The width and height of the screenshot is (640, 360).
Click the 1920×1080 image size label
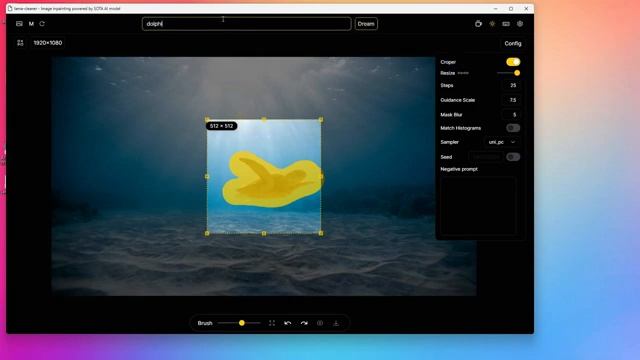coord(48,43)
